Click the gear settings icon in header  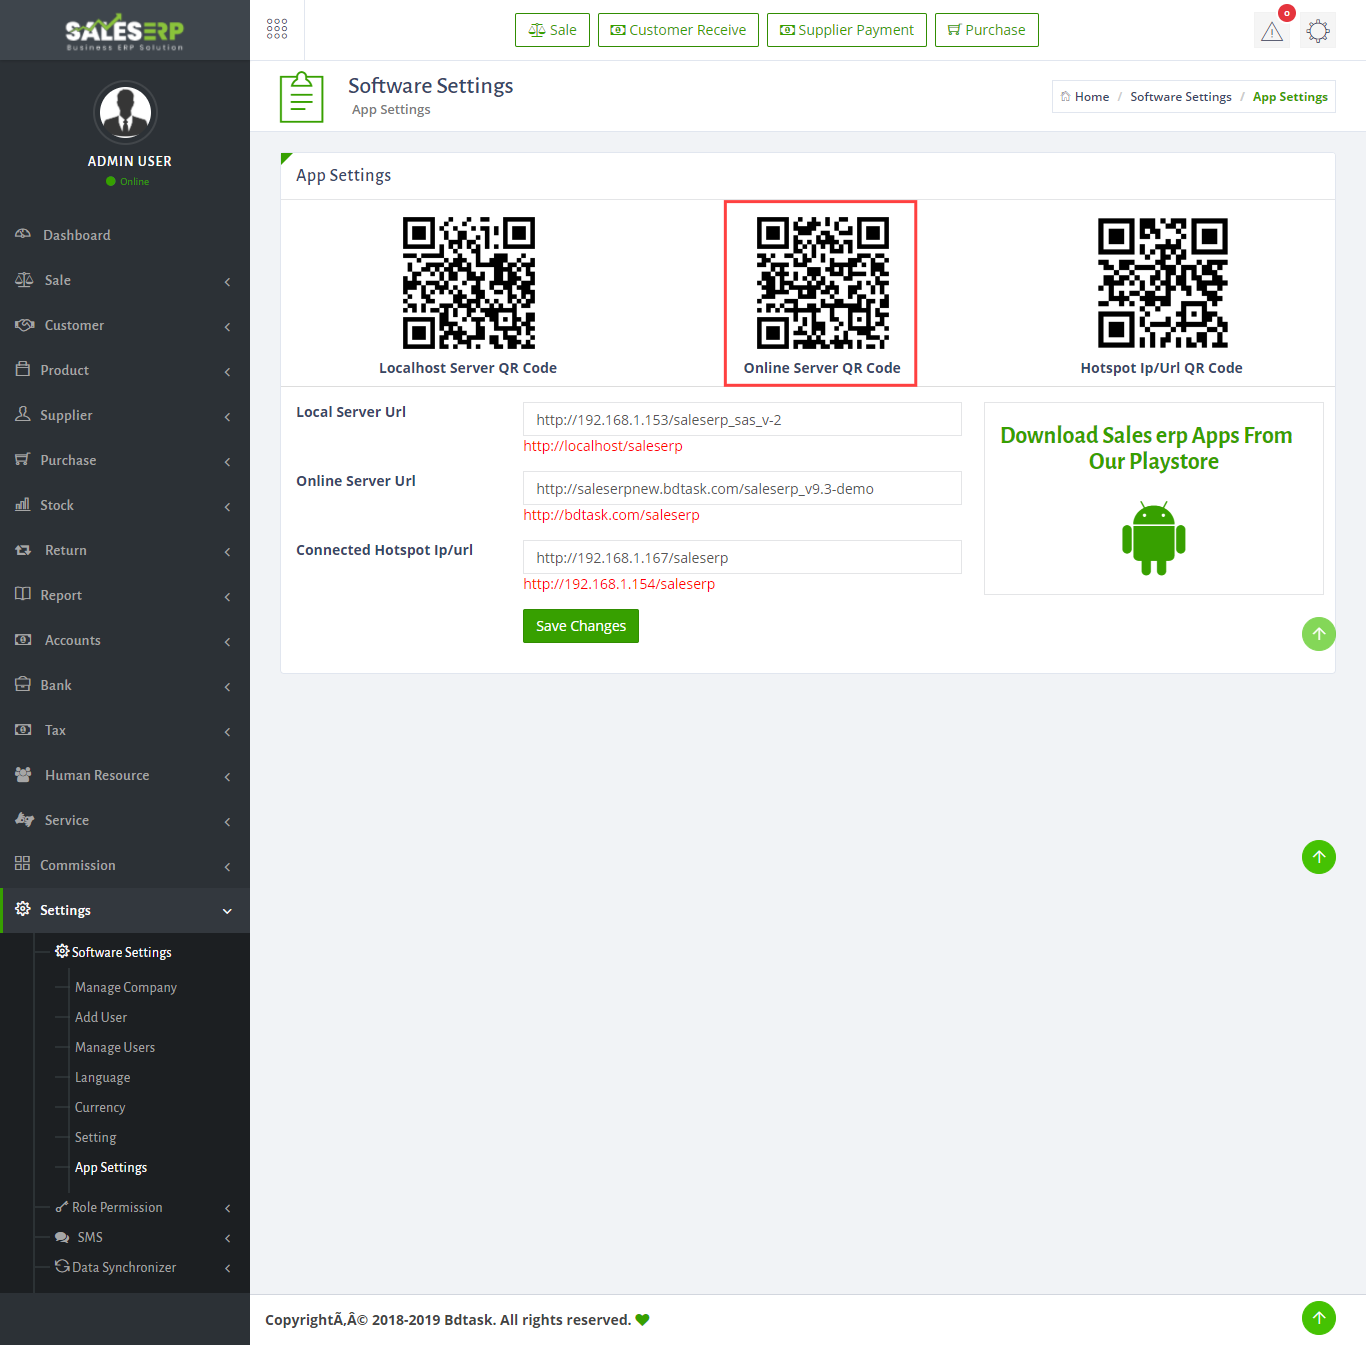(1318, 31)
